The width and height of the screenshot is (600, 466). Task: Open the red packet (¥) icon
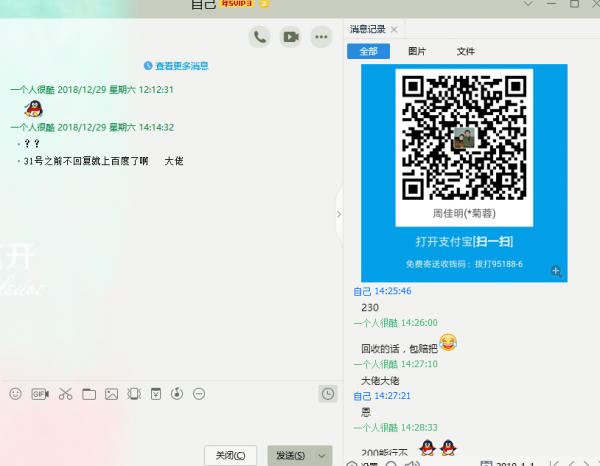point(156,394)
